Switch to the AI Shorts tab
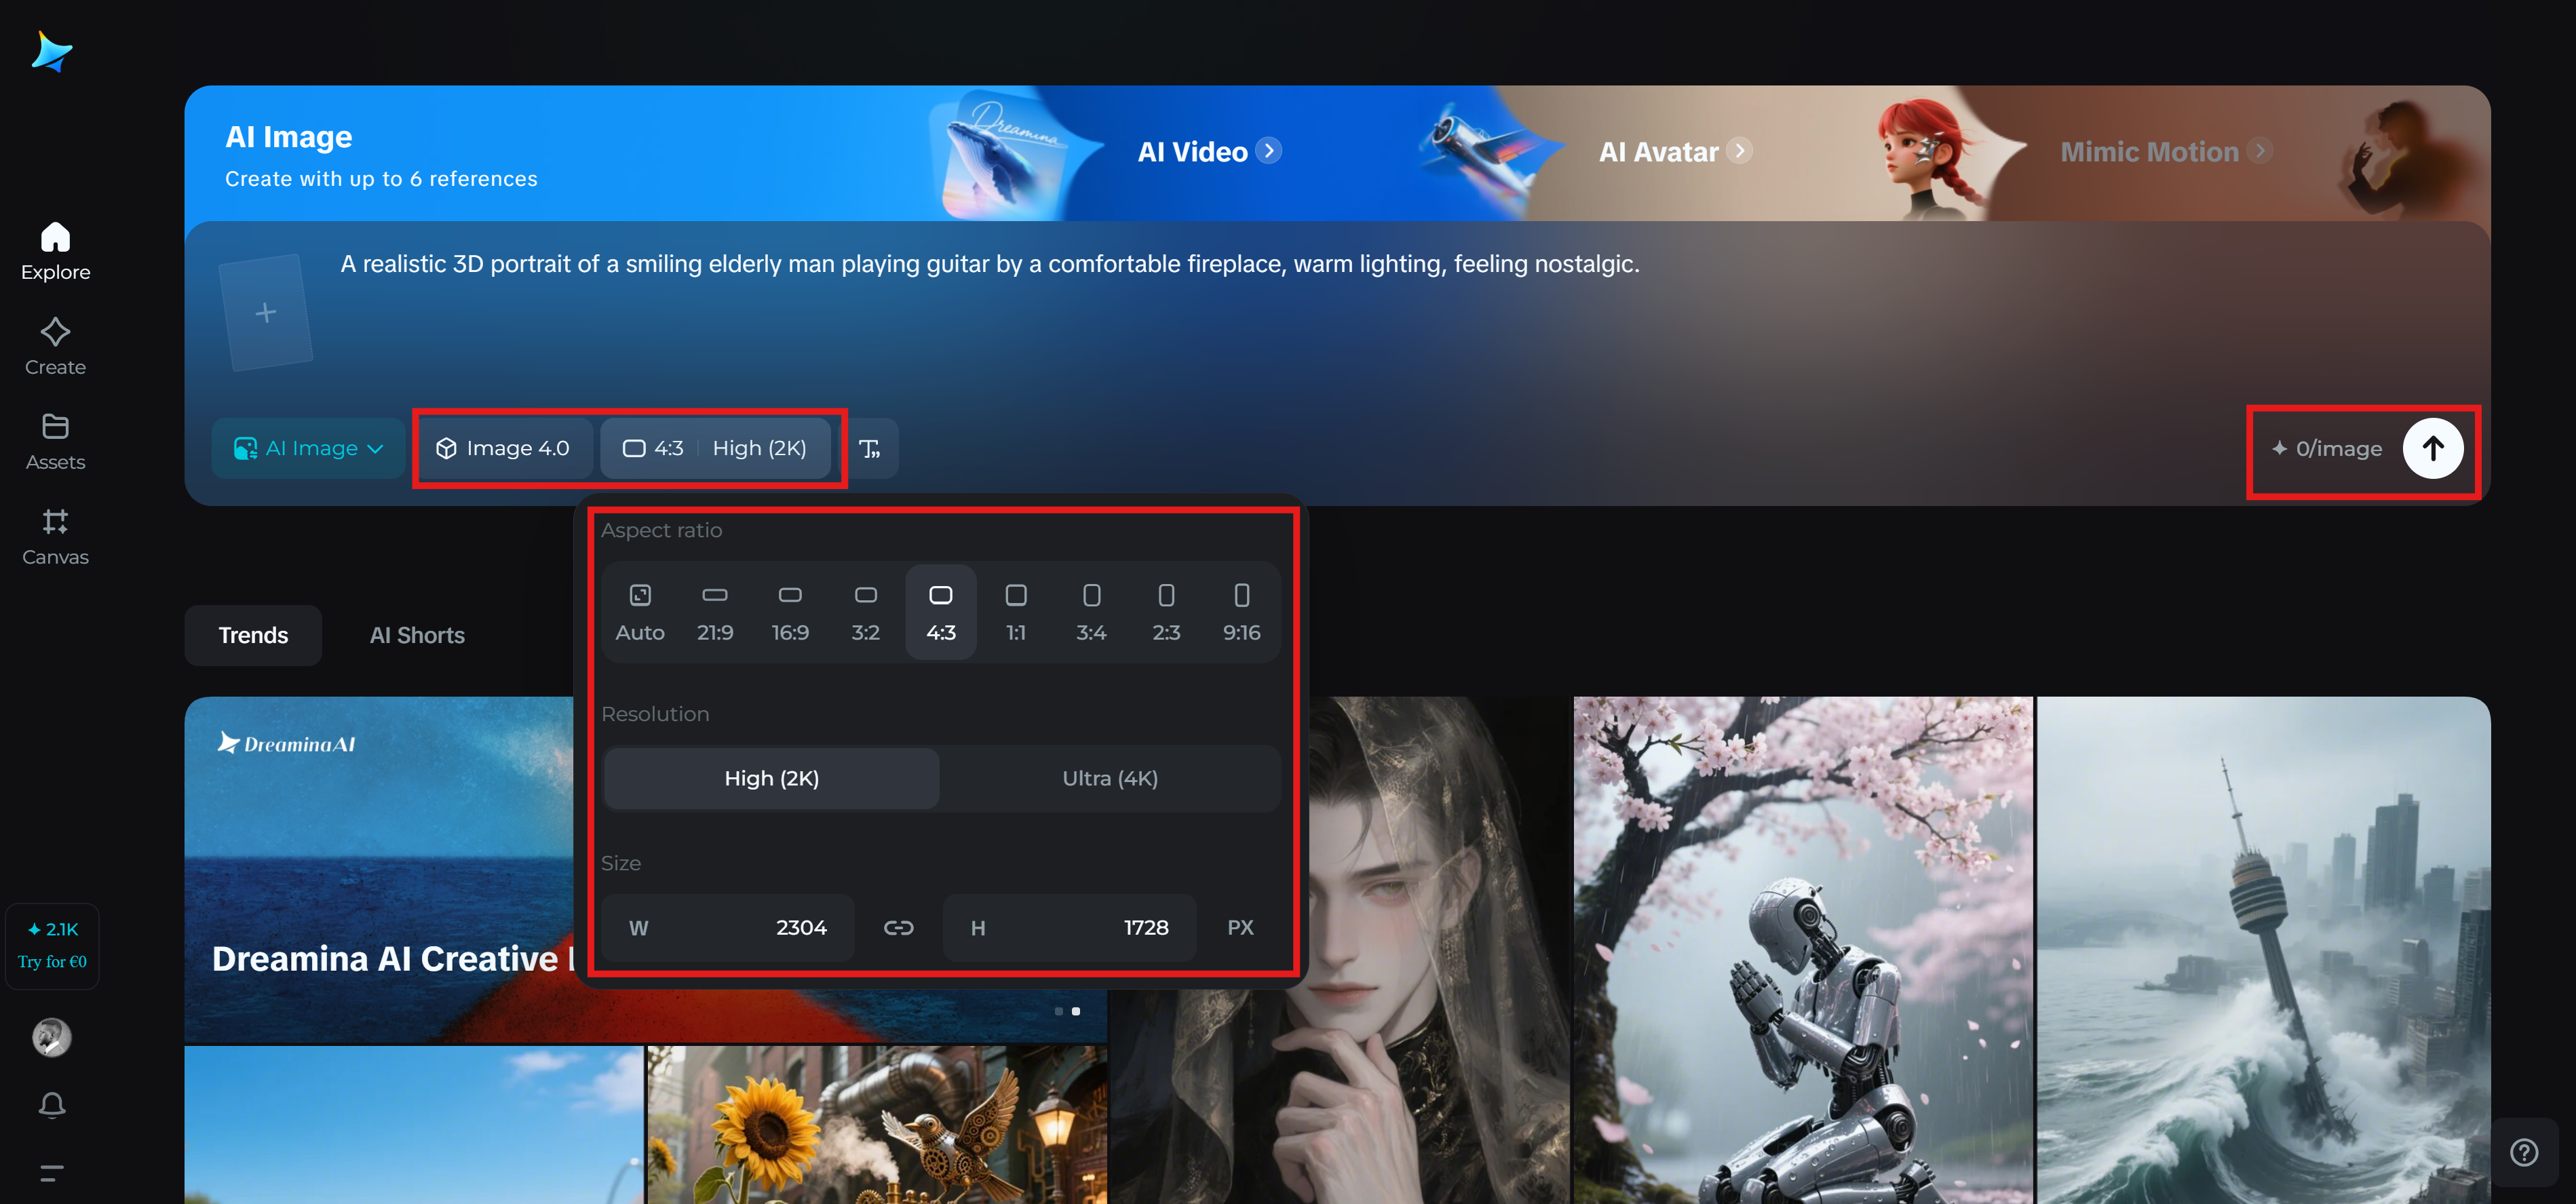 [417, 634]
